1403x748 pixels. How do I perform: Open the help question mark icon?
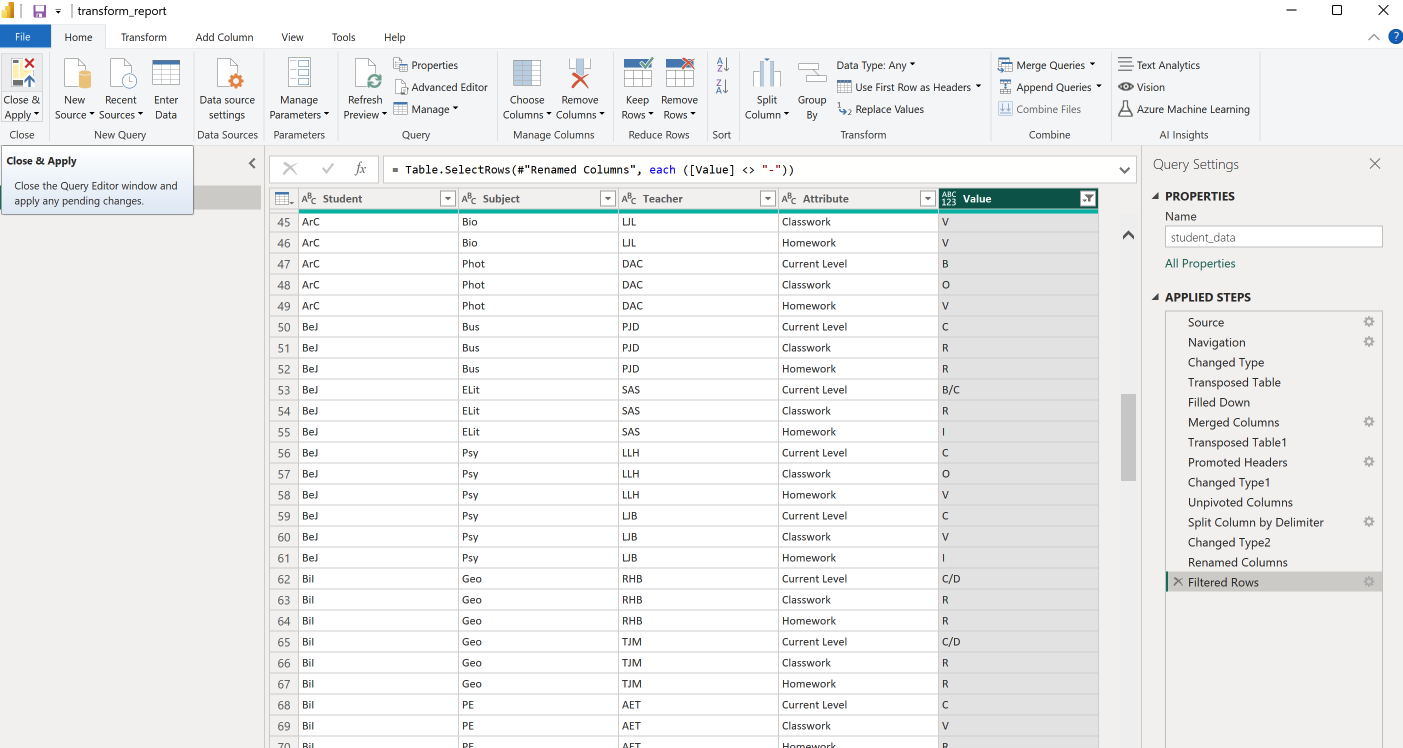(x=1396, y=37)
